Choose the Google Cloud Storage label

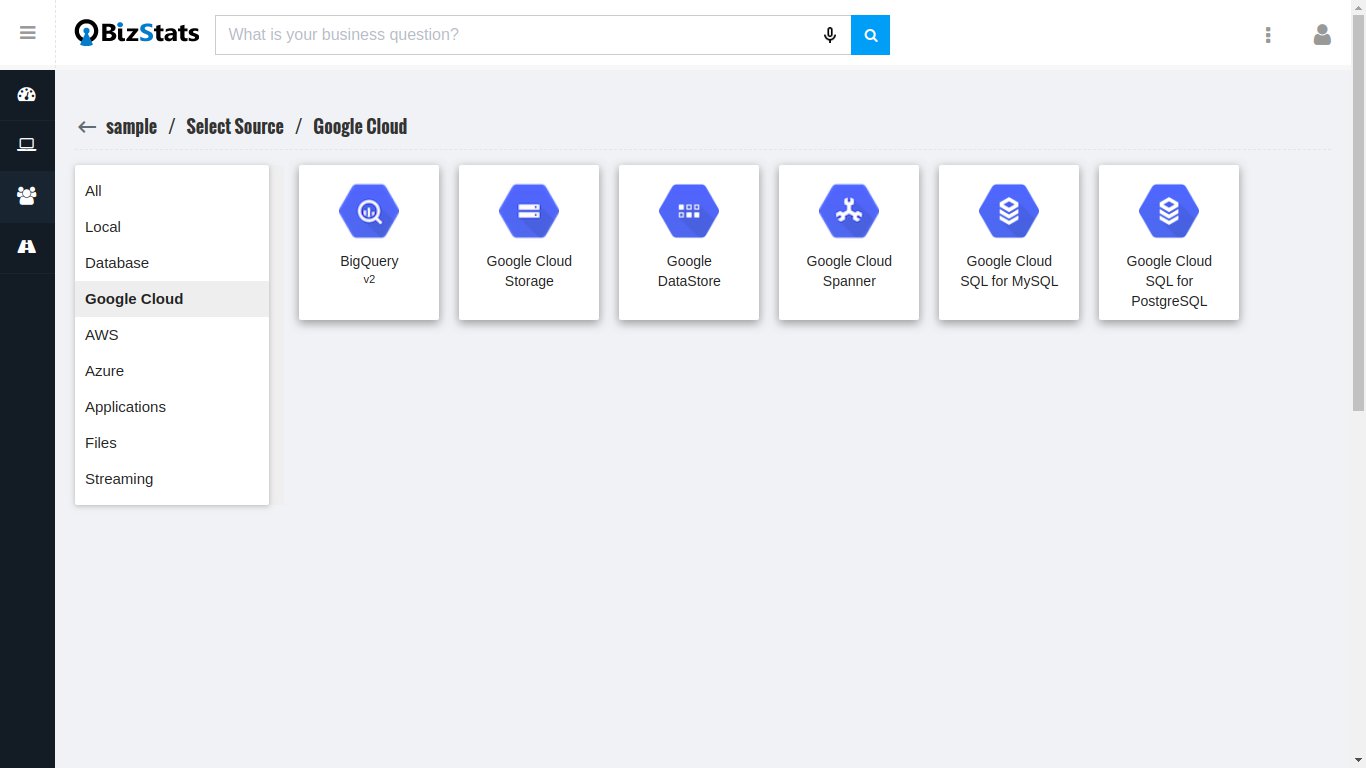click(529, 271)
